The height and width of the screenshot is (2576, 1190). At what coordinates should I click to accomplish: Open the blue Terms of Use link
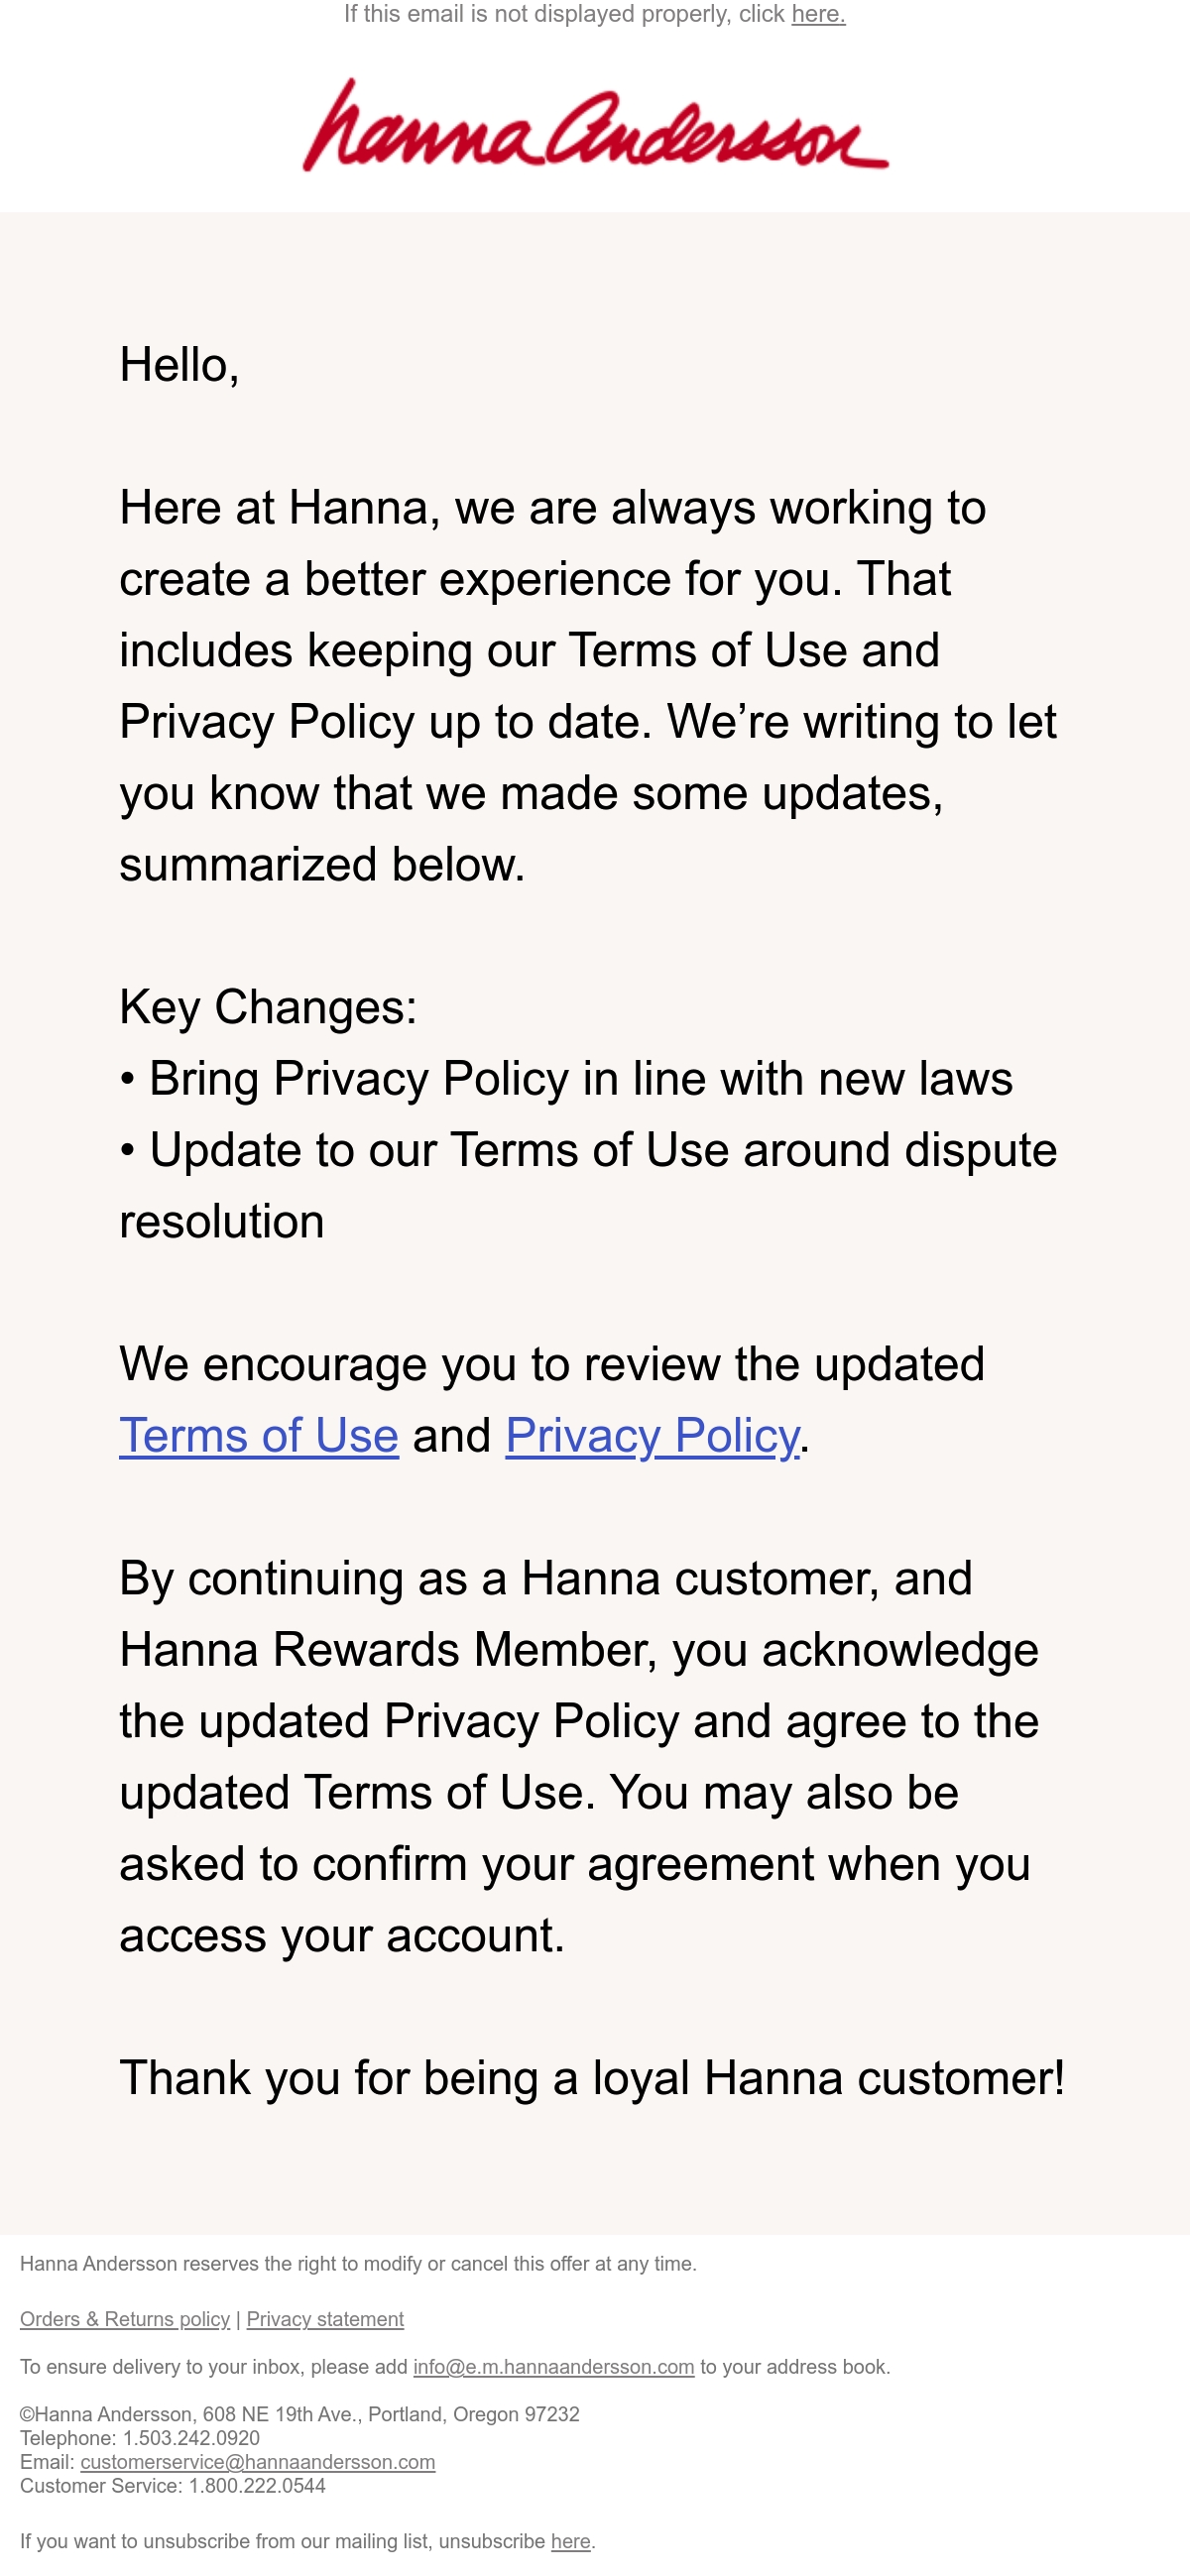point(259,1435)
